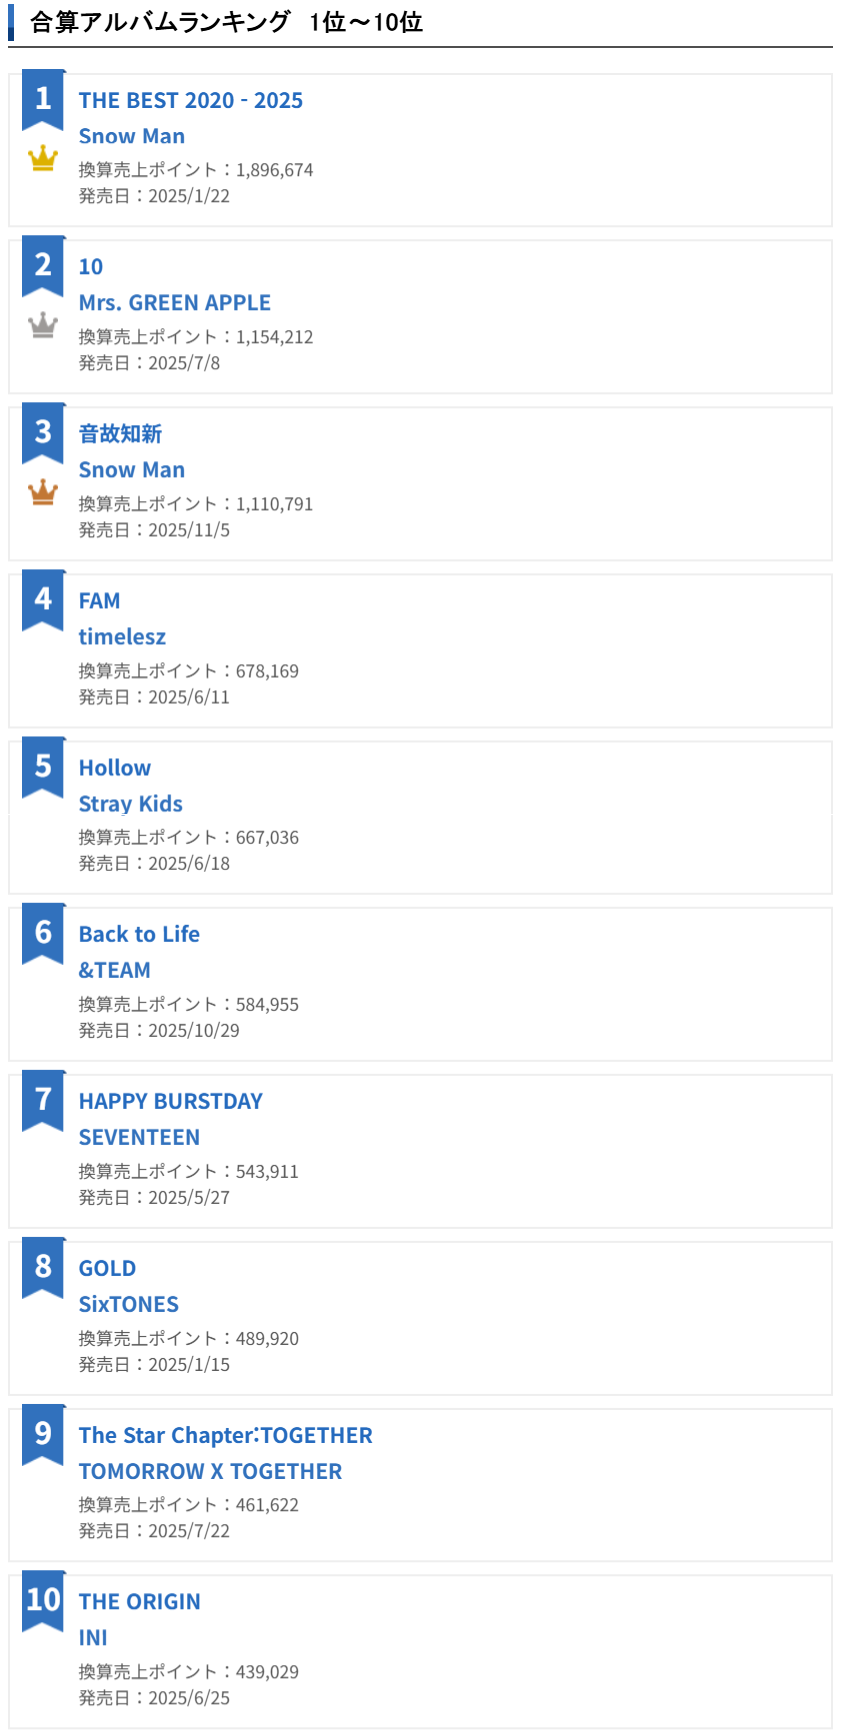The image size is (841, 1736).
Task: Click the bronze crown icon
Action: click(43, 492)
